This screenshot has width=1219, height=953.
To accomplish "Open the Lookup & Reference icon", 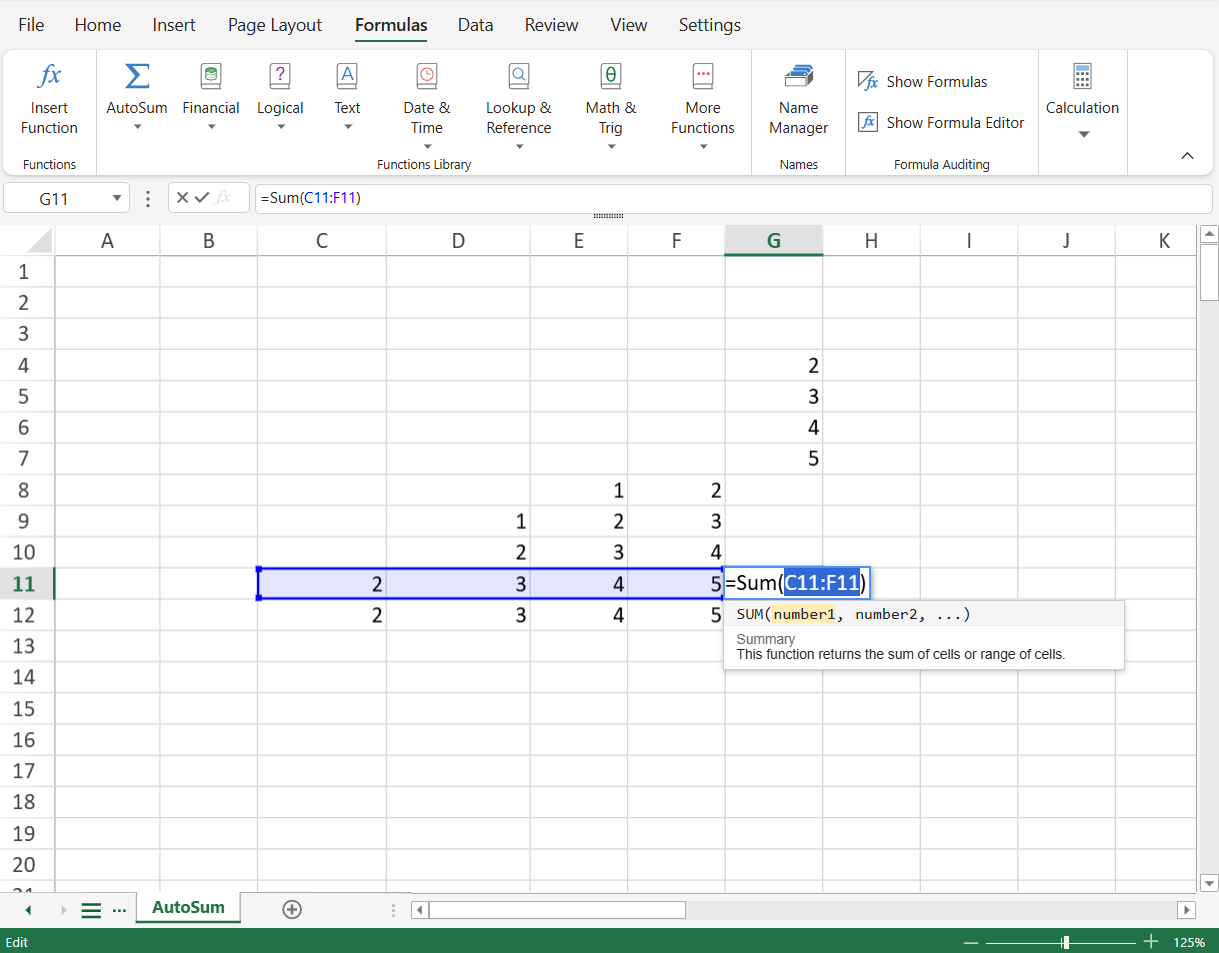I will (x=518, y=76).
